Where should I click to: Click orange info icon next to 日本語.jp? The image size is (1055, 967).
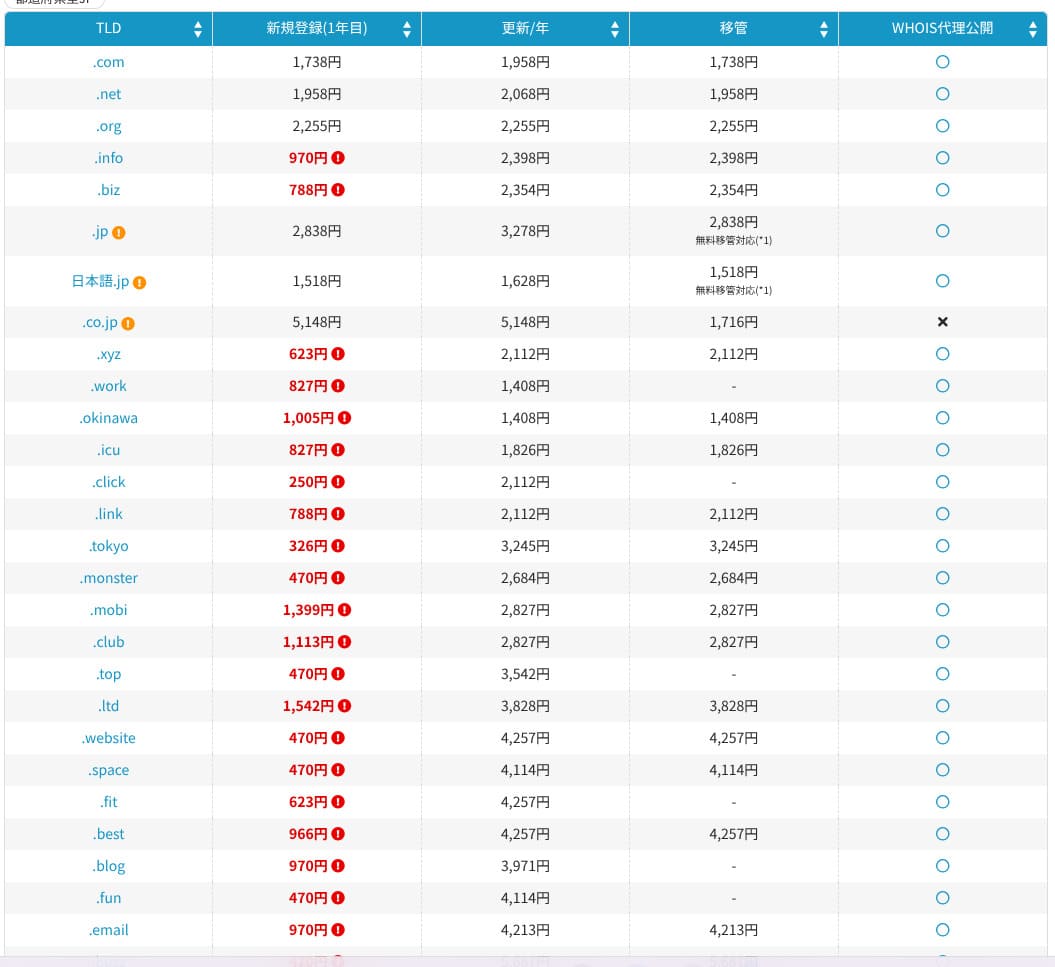[140, 282]
